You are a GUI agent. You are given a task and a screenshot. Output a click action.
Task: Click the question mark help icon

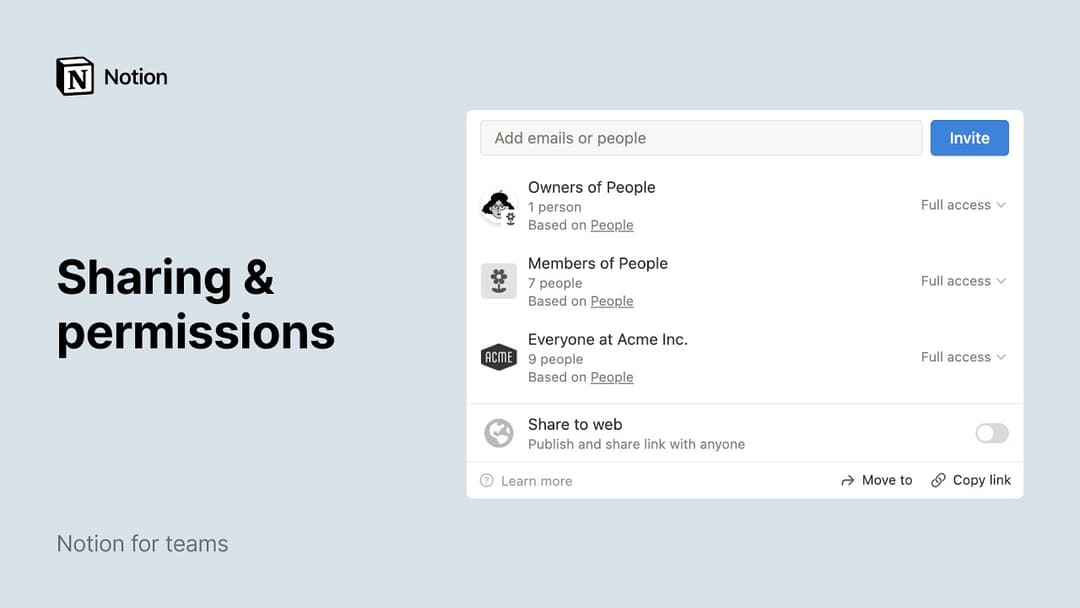(489, 481)
